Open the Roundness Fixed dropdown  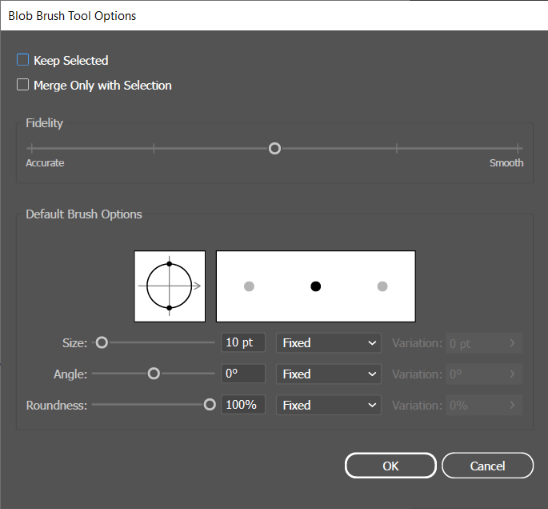tap(329, 405)
